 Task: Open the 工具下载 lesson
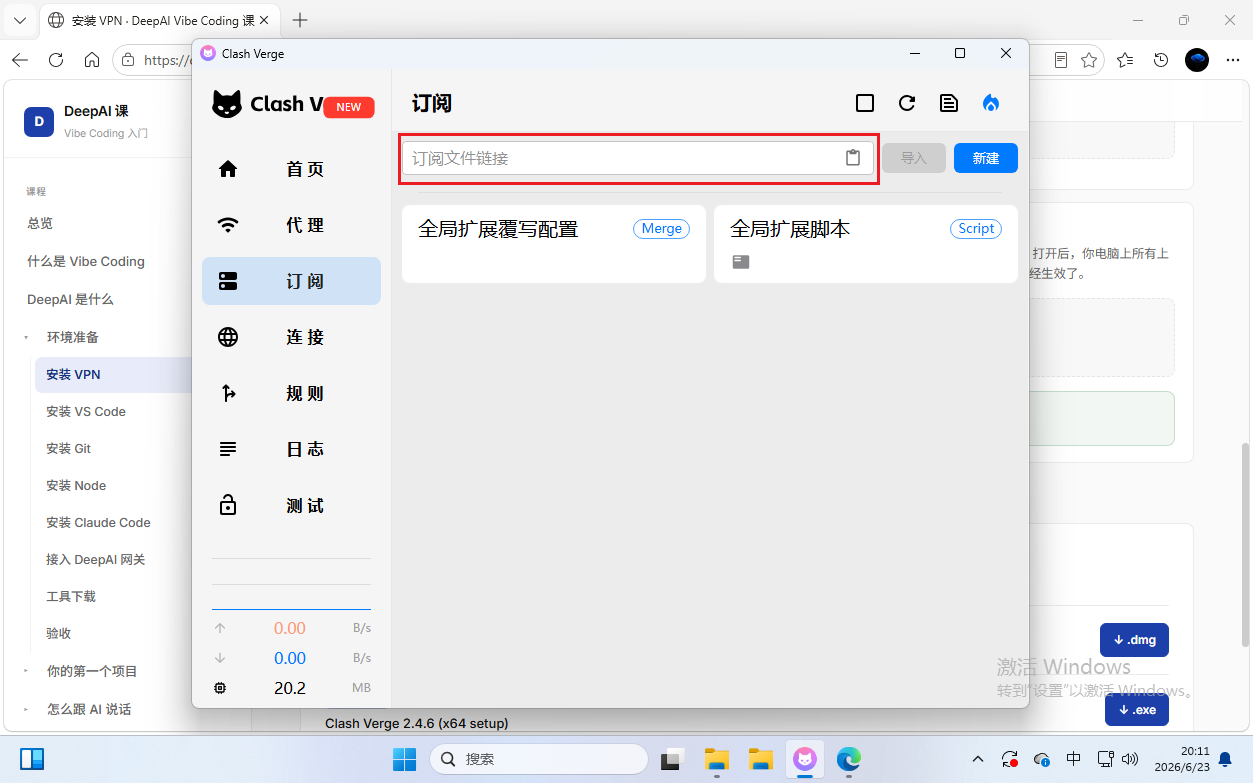pyautogui.click(x=71, y=596)
